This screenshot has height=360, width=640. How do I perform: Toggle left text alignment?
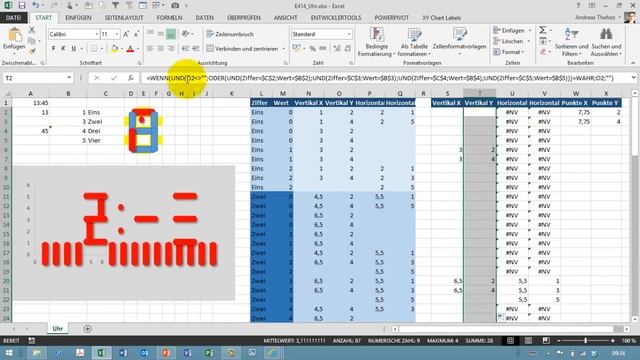click(150, 49)
